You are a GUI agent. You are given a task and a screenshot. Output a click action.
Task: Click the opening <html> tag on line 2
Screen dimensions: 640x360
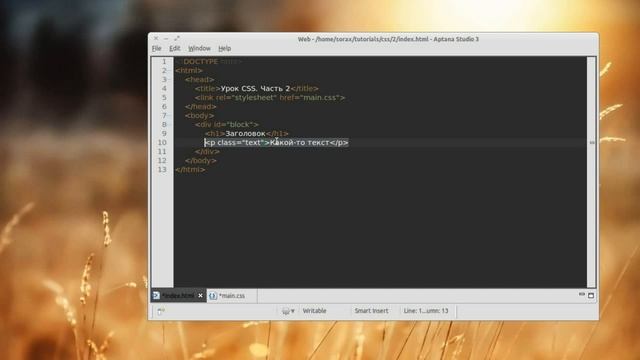[x=189, y=71]
